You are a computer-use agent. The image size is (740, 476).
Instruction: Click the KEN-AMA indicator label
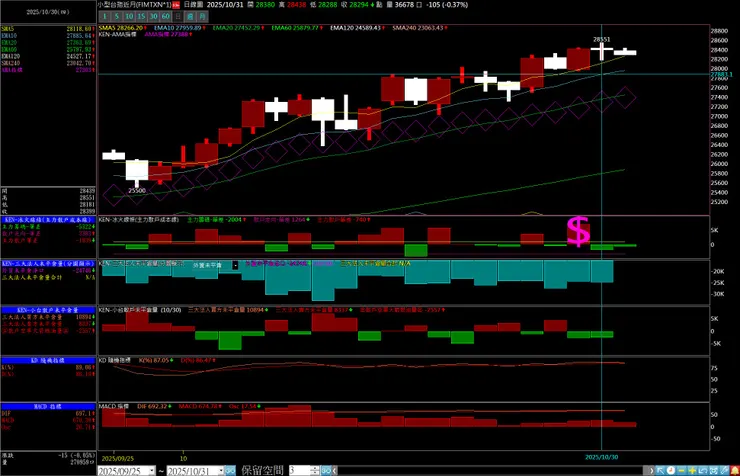pos(118,34)
